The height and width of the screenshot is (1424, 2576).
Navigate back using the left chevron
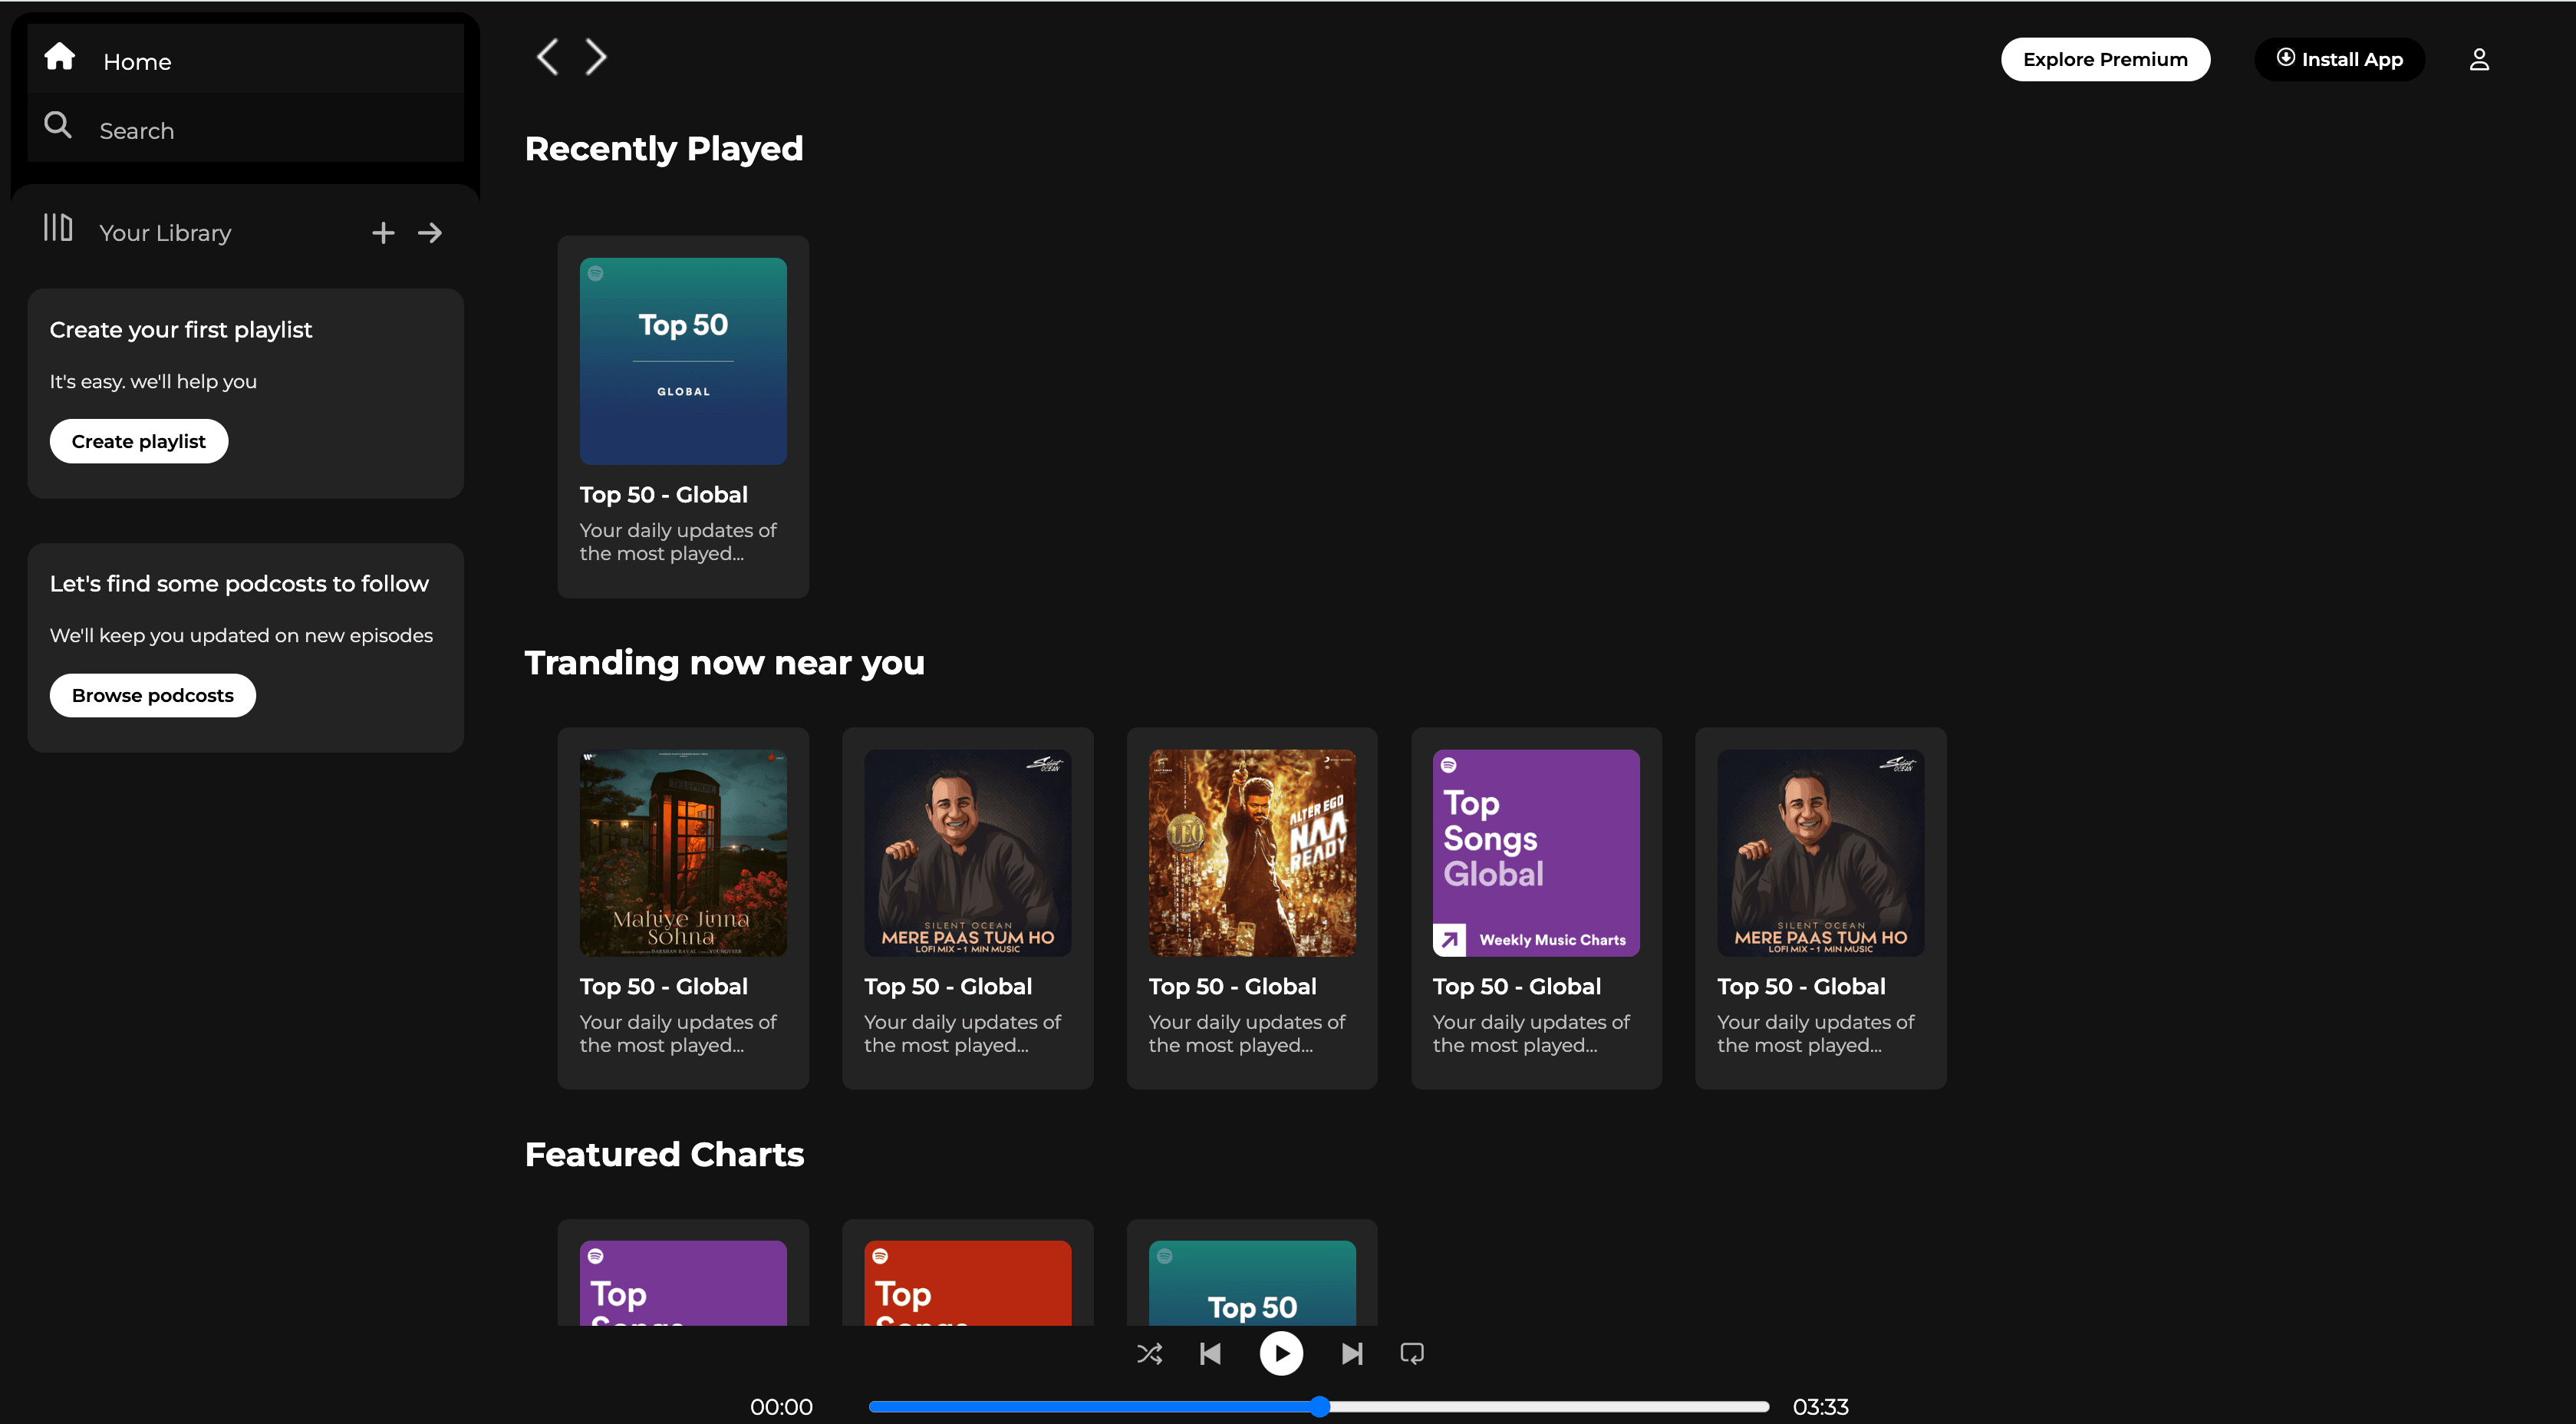pyautogui.click(x=547, y=56)
